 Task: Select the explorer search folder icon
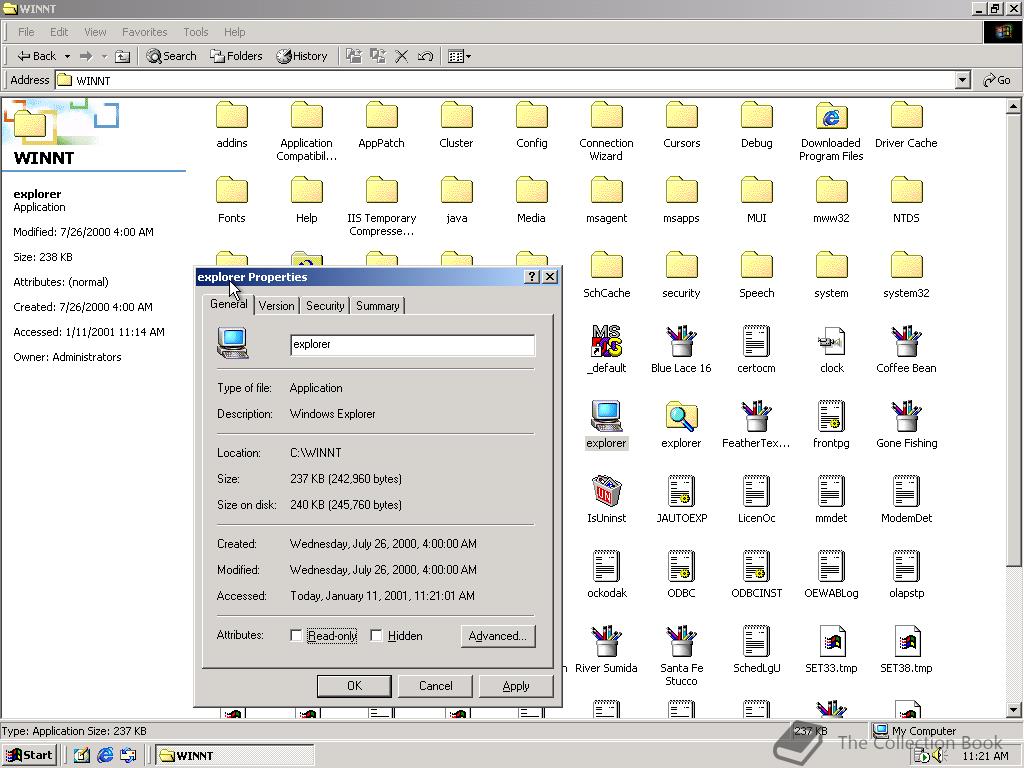click(681, 424)
